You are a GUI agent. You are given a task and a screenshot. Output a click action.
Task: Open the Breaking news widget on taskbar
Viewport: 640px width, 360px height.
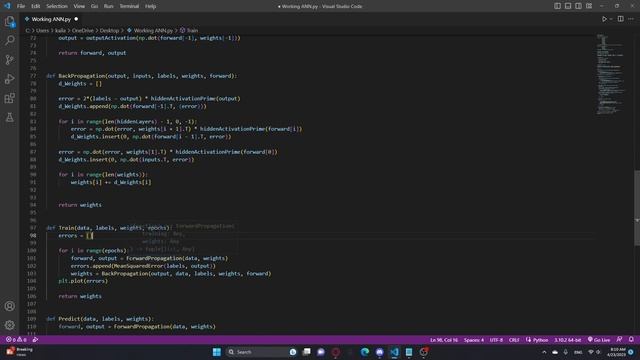19,352
